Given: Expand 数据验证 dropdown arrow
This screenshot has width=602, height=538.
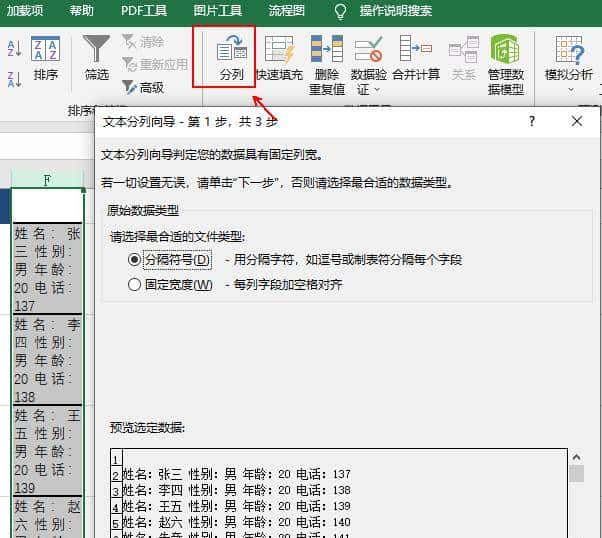Looking at the screenshot, I should (x=377, y=90).
